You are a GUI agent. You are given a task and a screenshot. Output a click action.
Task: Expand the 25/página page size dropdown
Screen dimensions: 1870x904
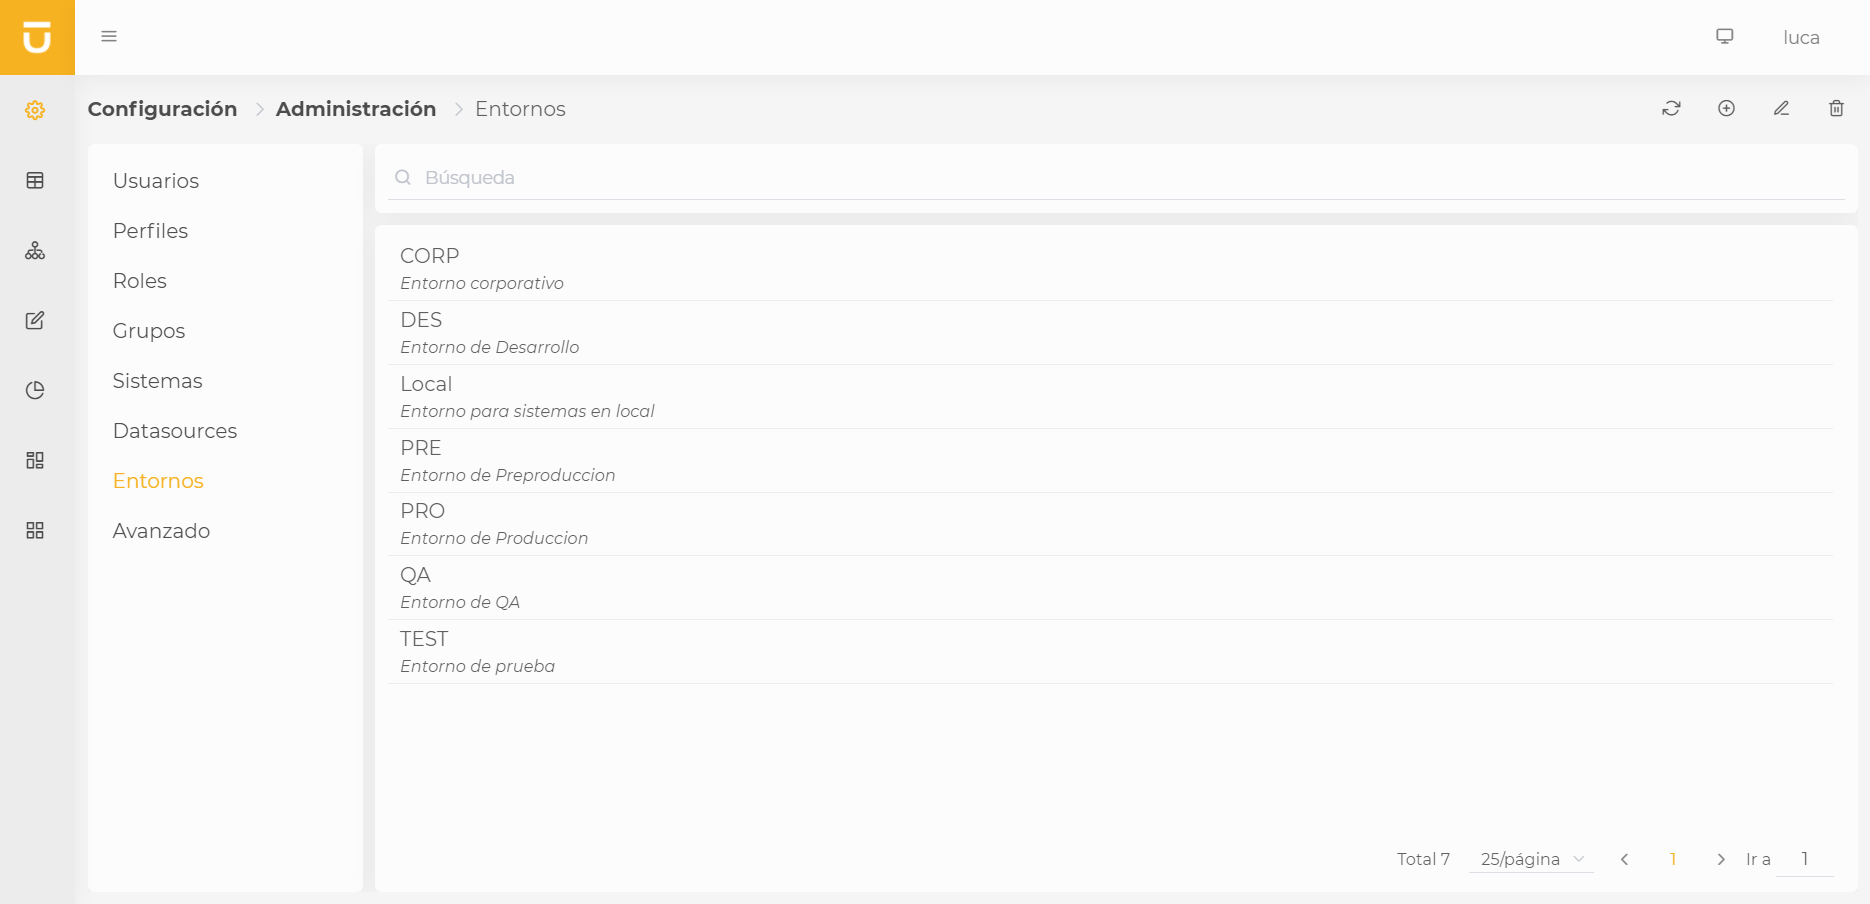[x=1531, y=859]
